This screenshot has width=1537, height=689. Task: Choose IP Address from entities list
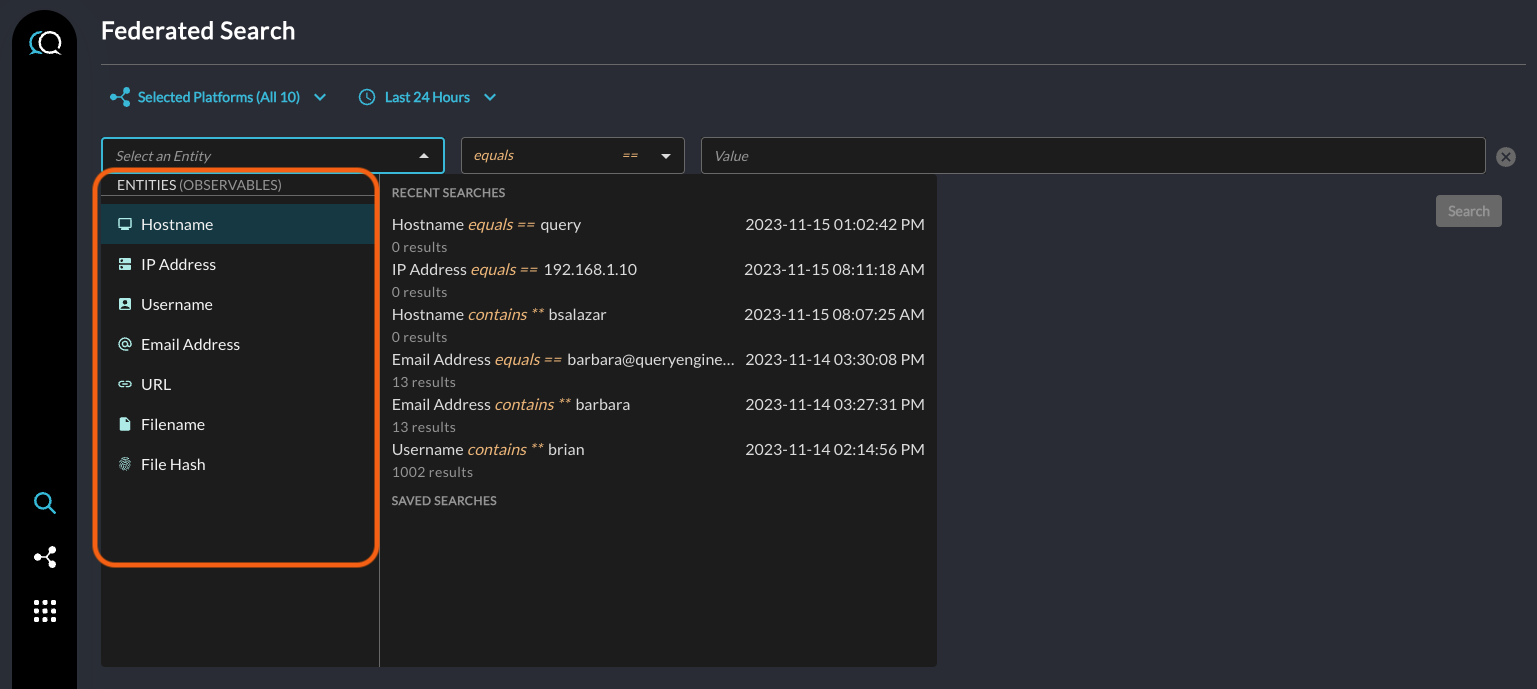click(178, 265)
